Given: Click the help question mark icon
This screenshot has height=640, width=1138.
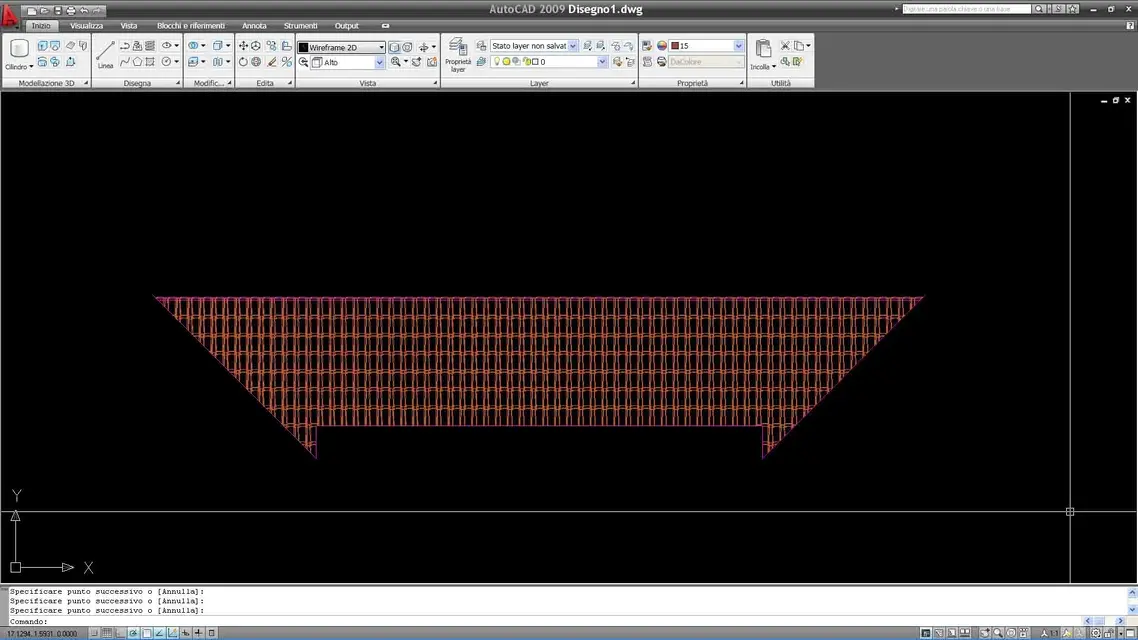Looking at the screenshot, I should (x=1130, y=25).
